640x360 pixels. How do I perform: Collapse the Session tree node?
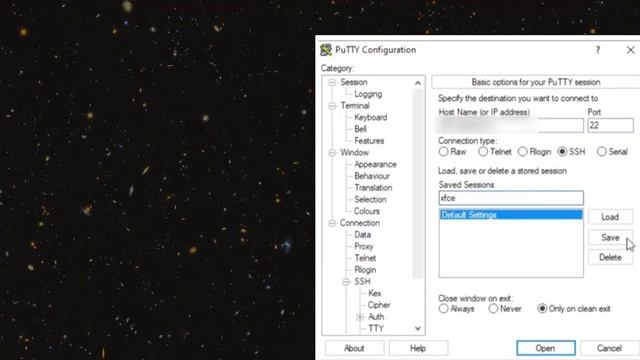pyautogui.click(x=332, y=82)
